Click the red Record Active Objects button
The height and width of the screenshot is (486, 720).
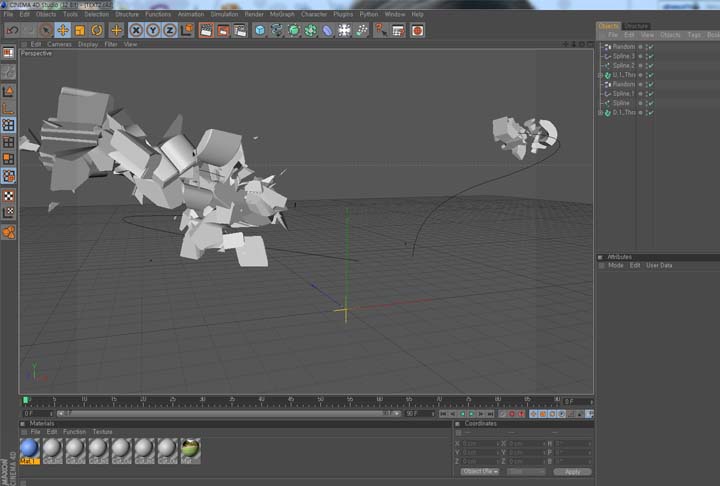512,414
